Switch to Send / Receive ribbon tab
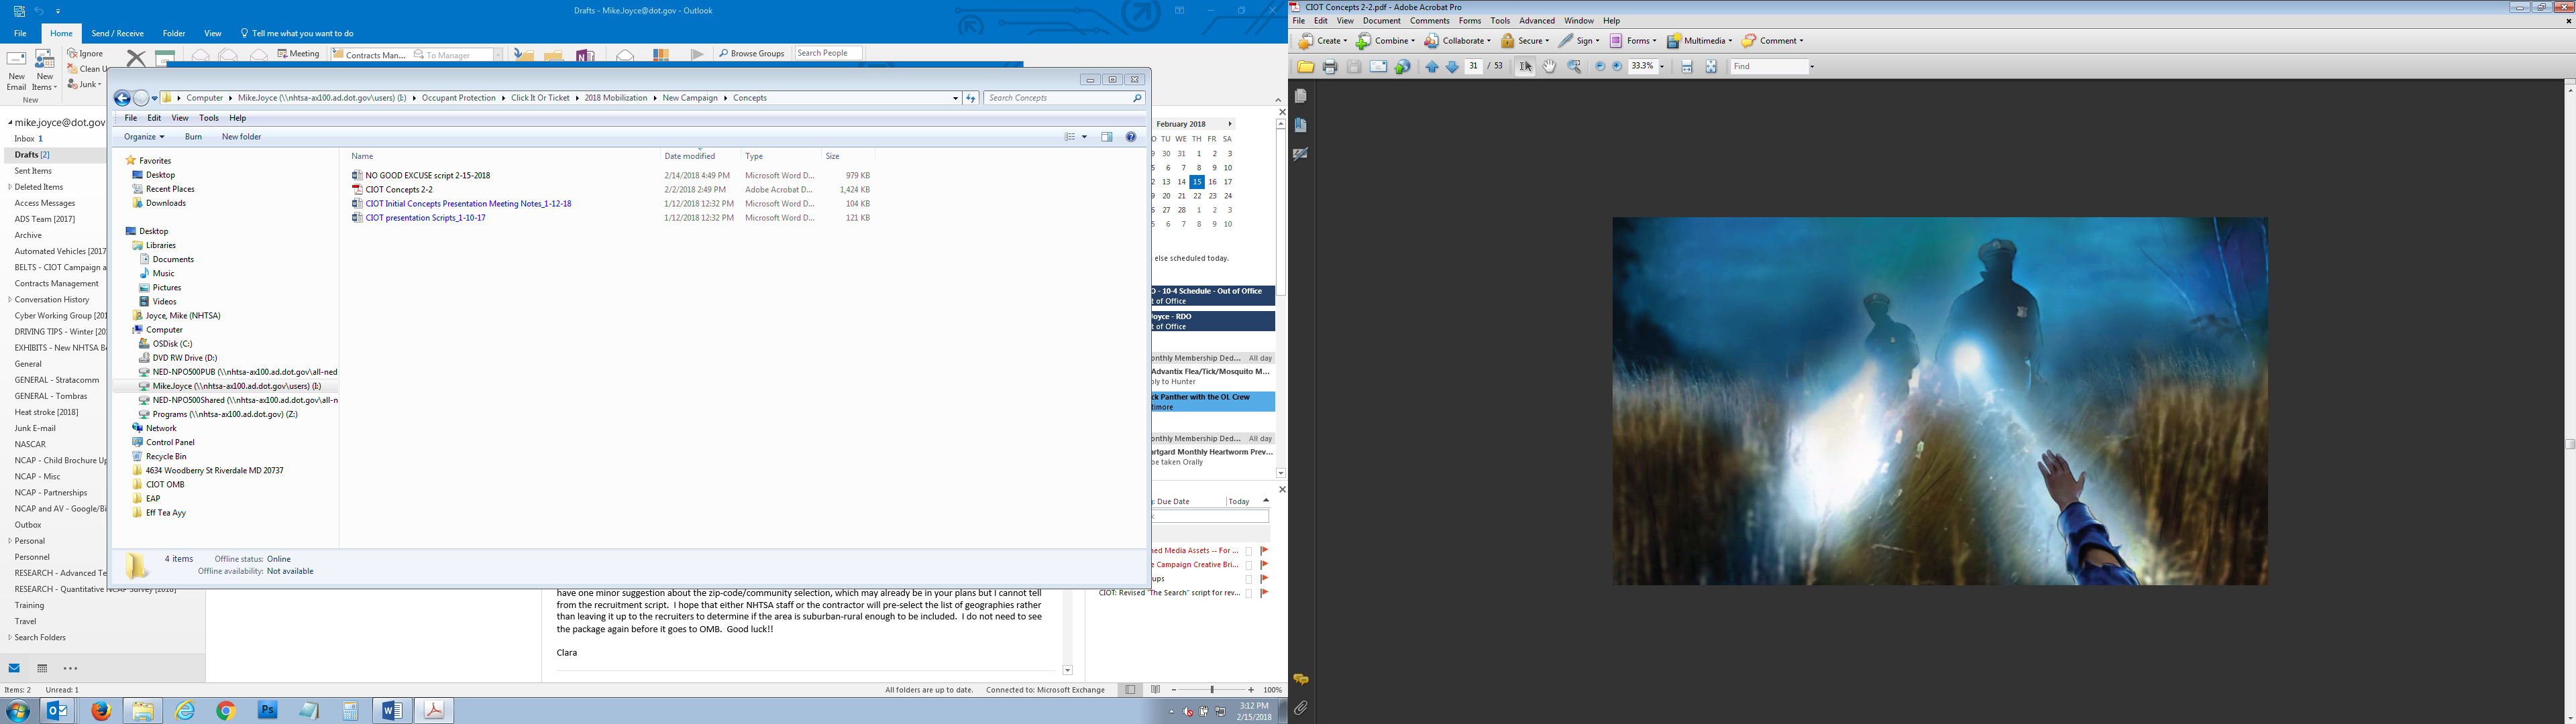 point(117,33)
